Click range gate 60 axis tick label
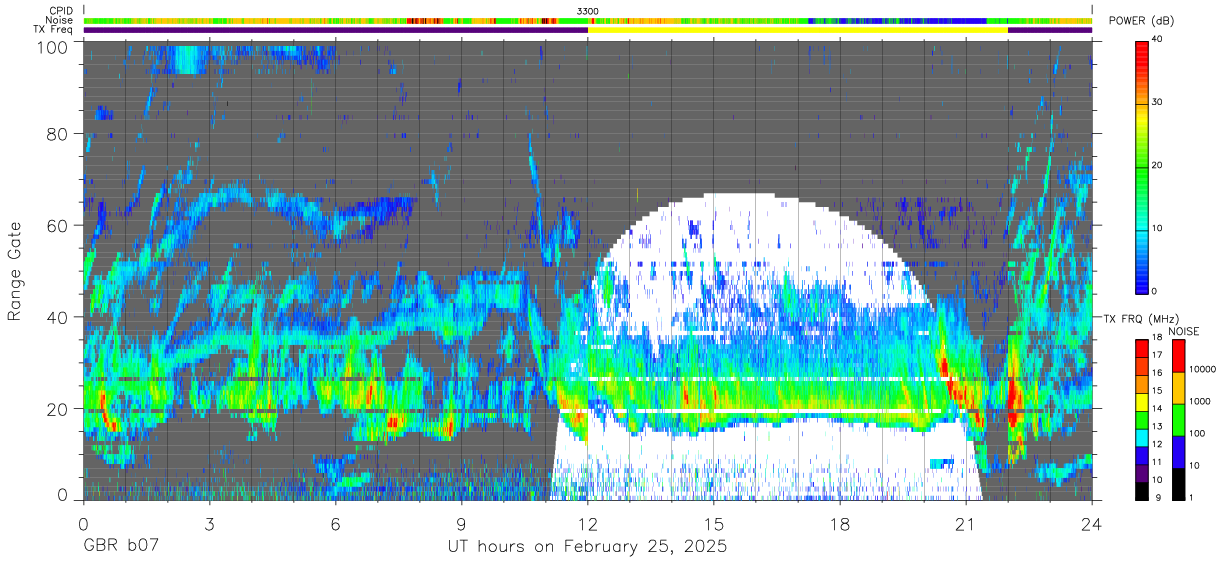Viewport: 1228px width, 567px height. pyautogui.click(x=56, y=226)
